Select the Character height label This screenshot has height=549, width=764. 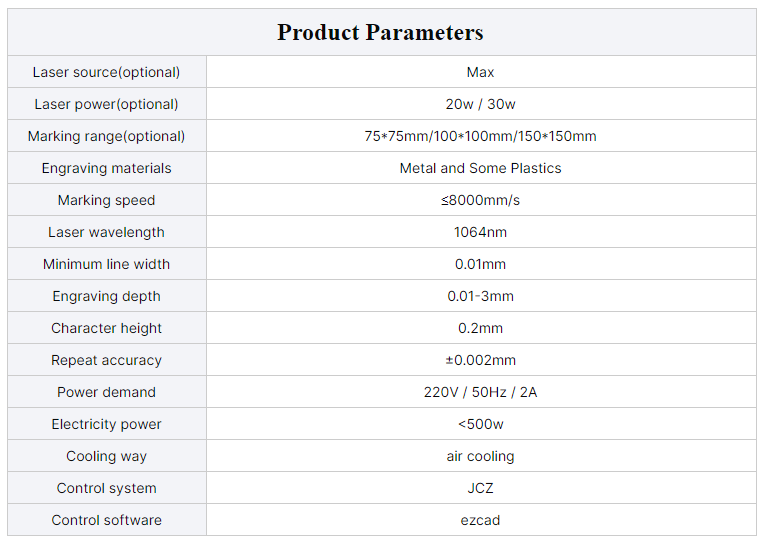tap(107, 328)
